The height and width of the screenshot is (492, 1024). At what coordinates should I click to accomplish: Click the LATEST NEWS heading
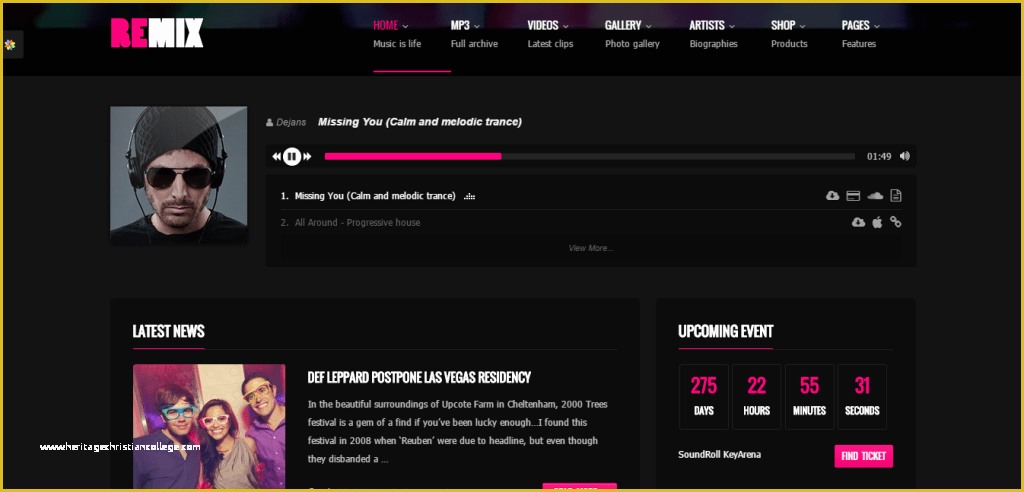click(x=168, y=331)
